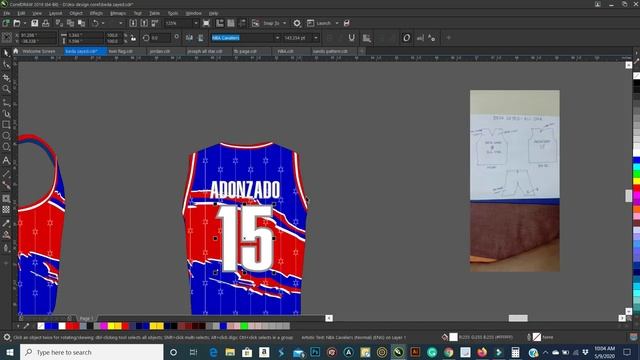Click the Print icon
The width and height of the screenshot is (640, 360).
(x=46, y=23)
